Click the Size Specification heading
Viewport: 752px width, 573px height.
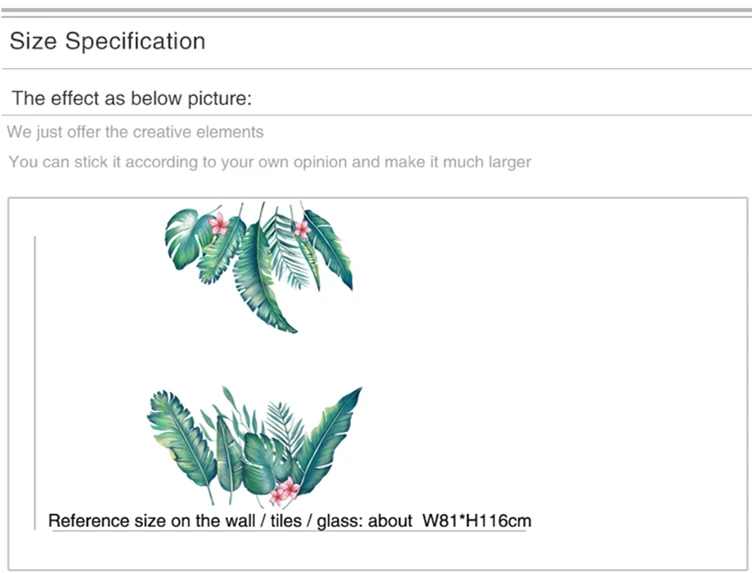[x=107, y=41]
